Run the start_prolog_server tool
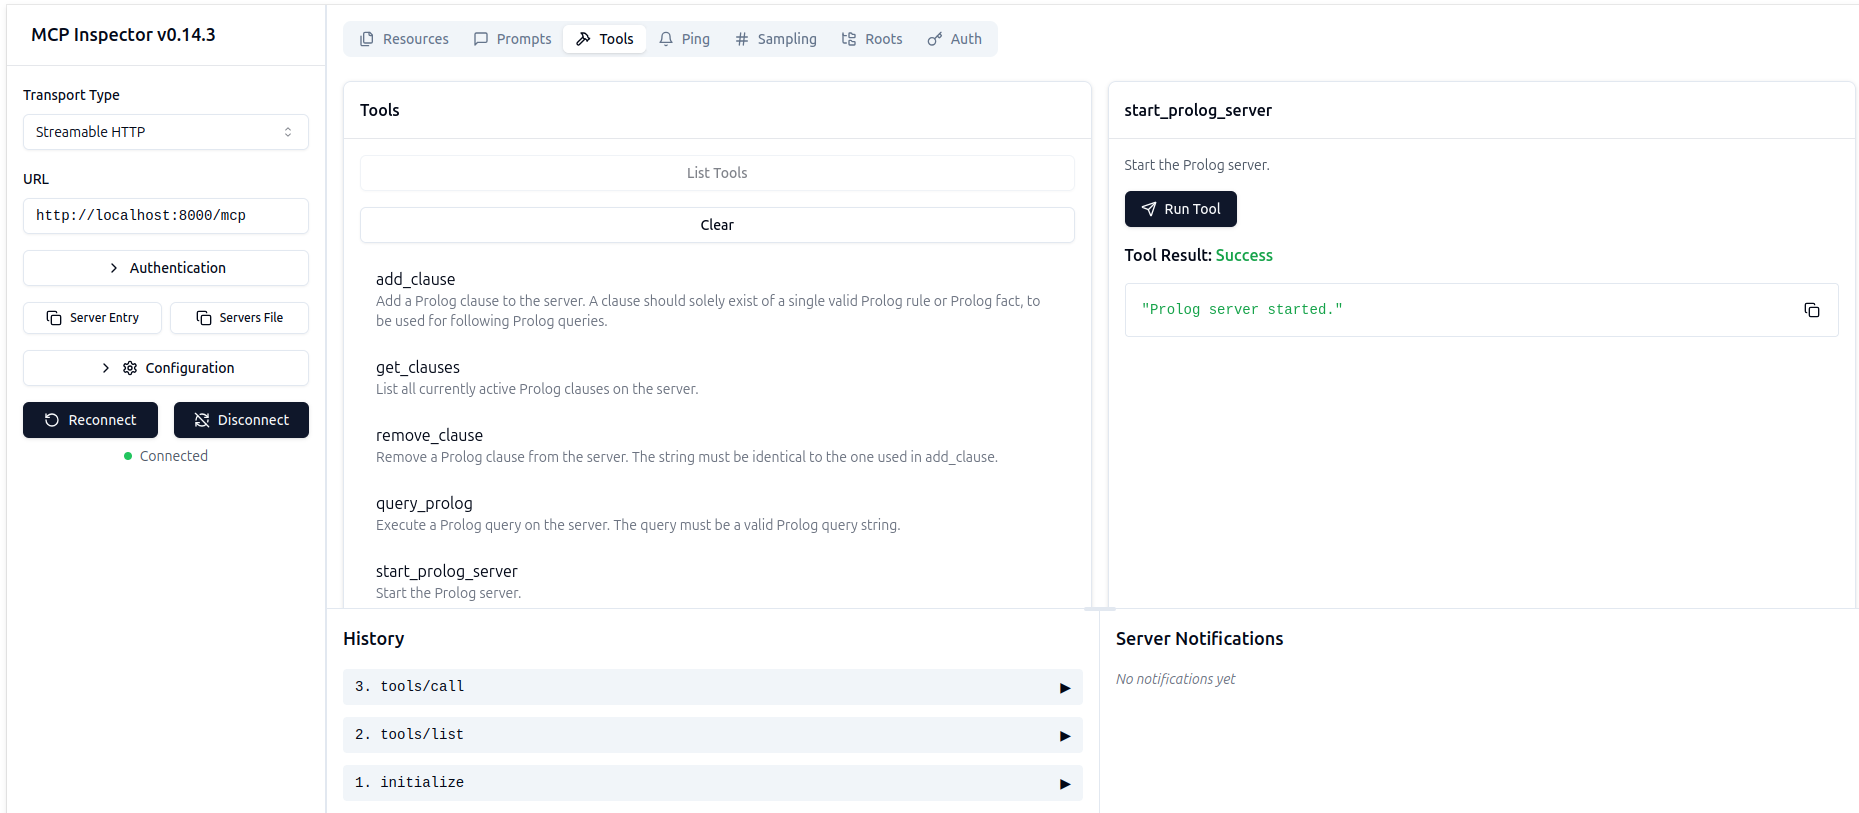This screenshot has height=813, width=1859. coord(1180,209)
